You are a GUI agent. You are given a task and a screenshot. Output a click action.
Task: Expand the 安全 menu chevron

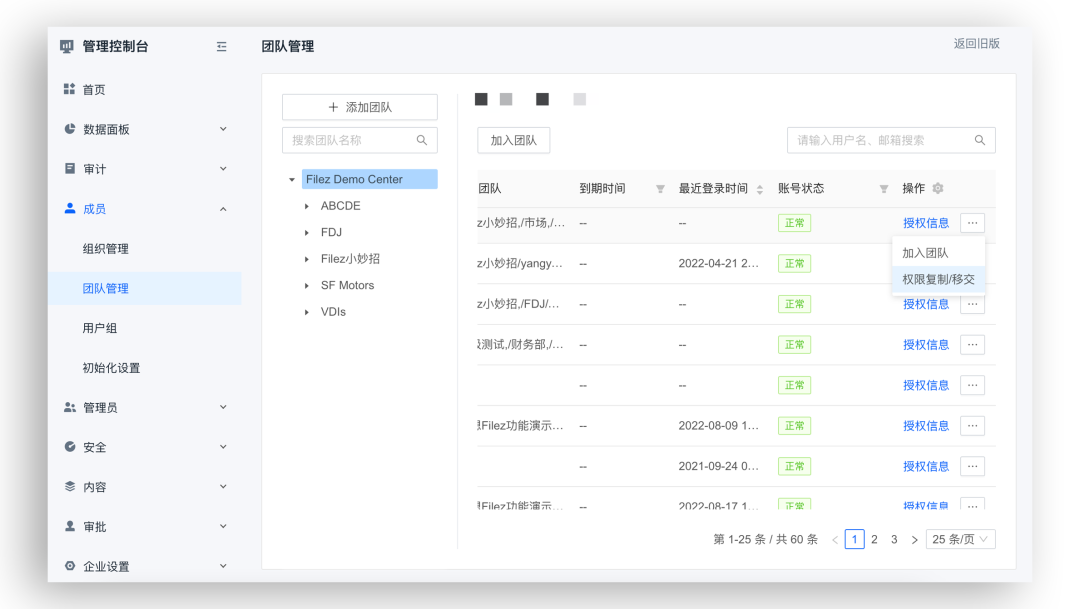(x=223, y=447)
